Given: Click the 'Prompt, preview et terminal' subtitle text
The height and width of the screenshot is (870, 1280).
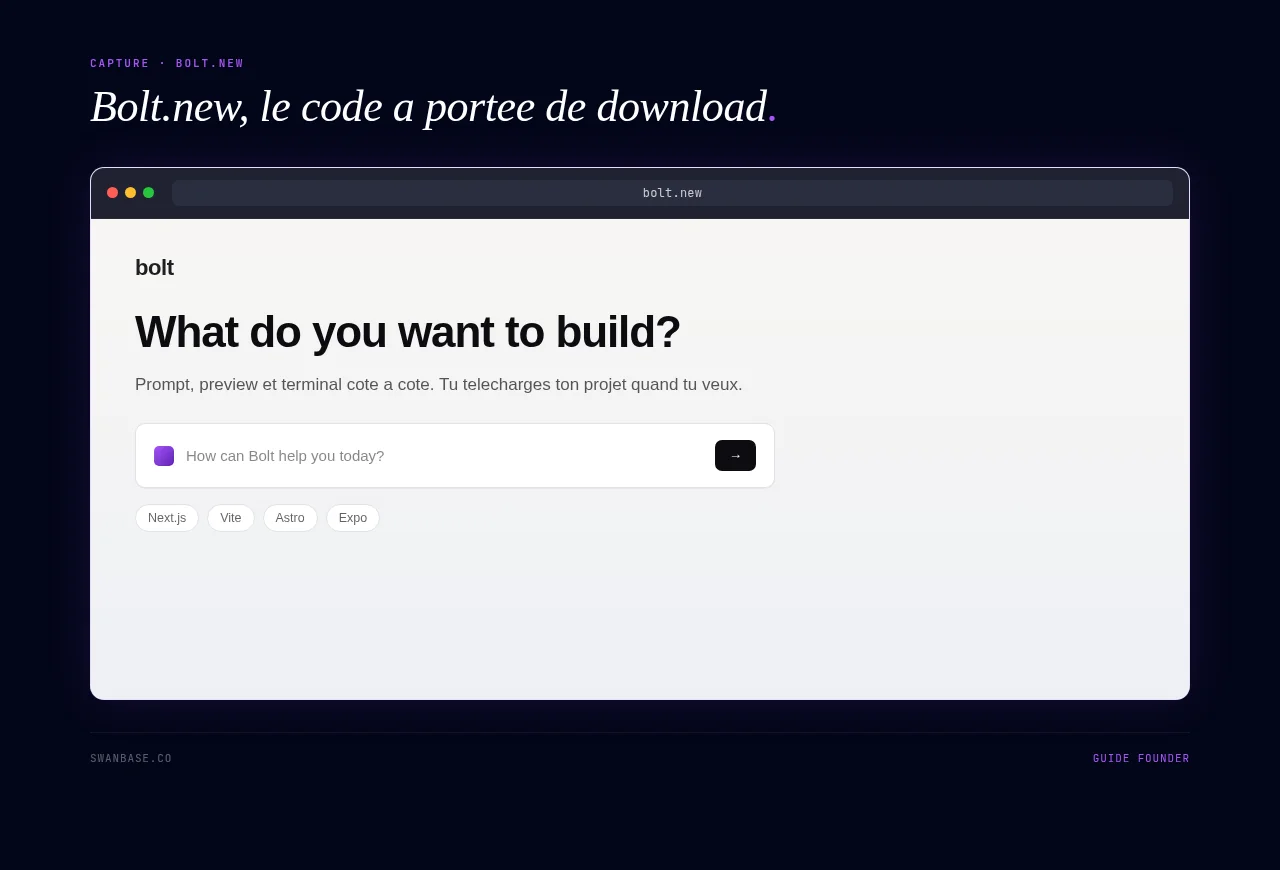Looking at the screenshot, I should point(439,385).
